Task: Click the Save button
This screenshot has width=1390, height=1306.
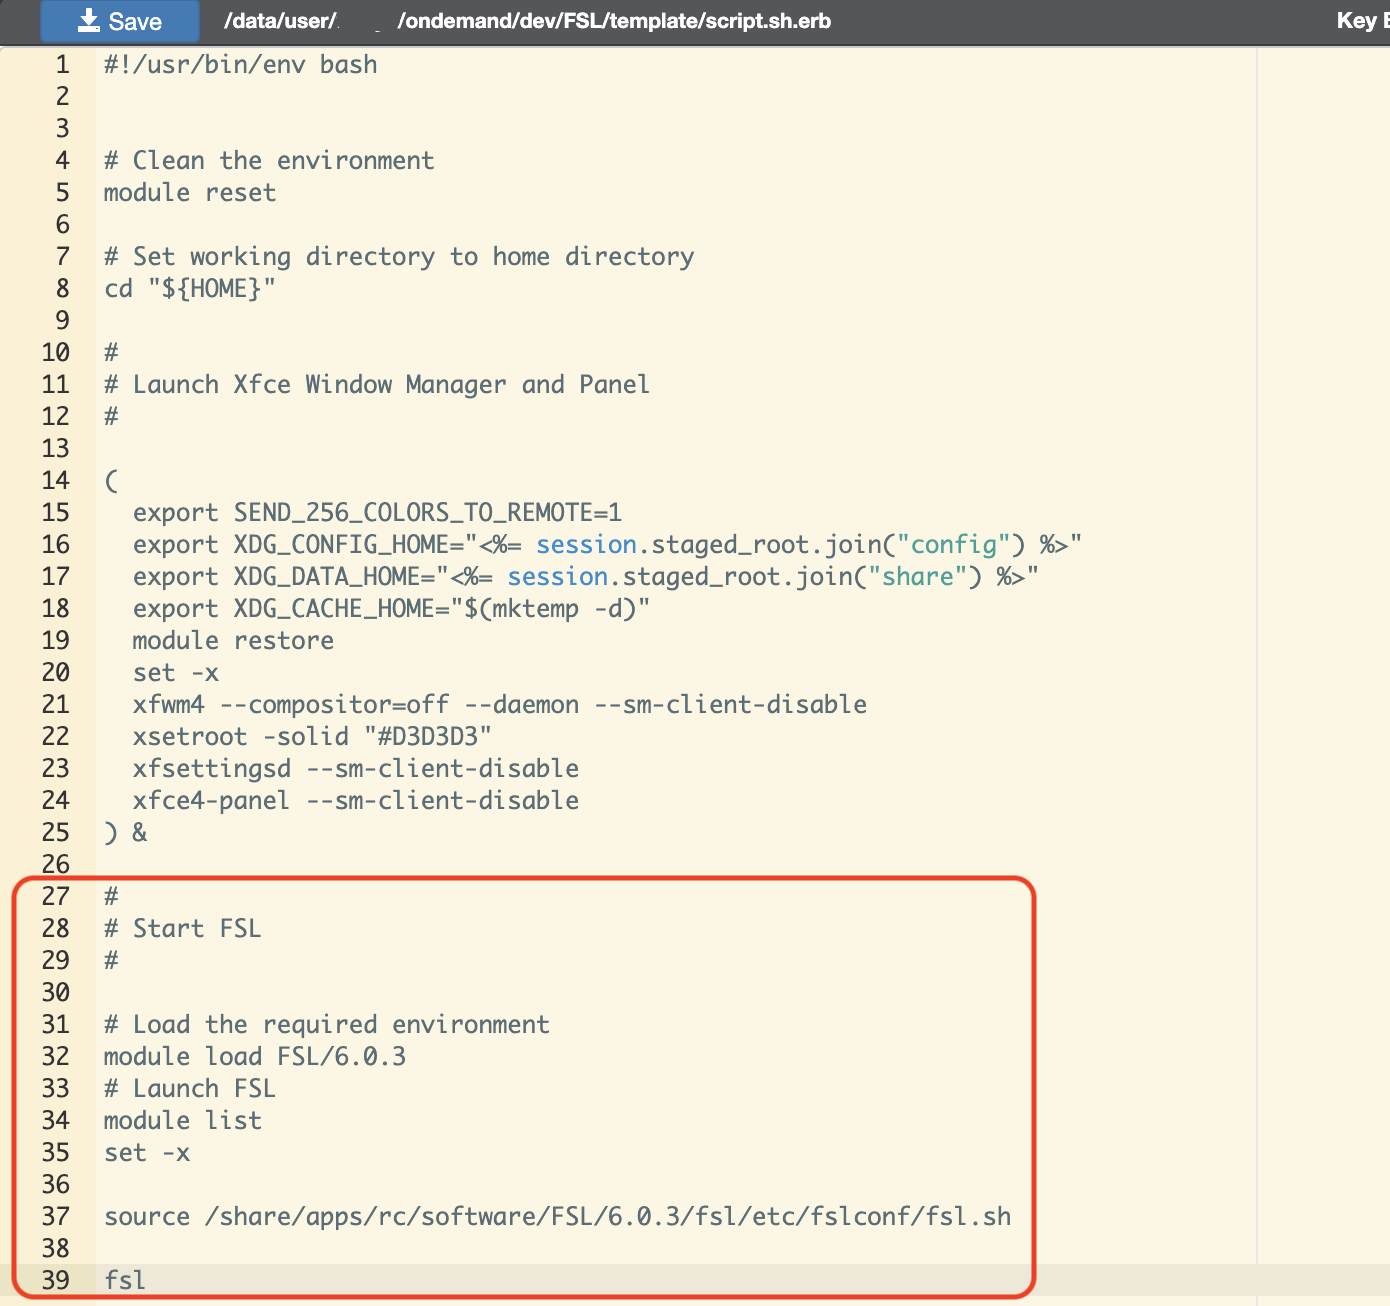Action: [119, 21]
